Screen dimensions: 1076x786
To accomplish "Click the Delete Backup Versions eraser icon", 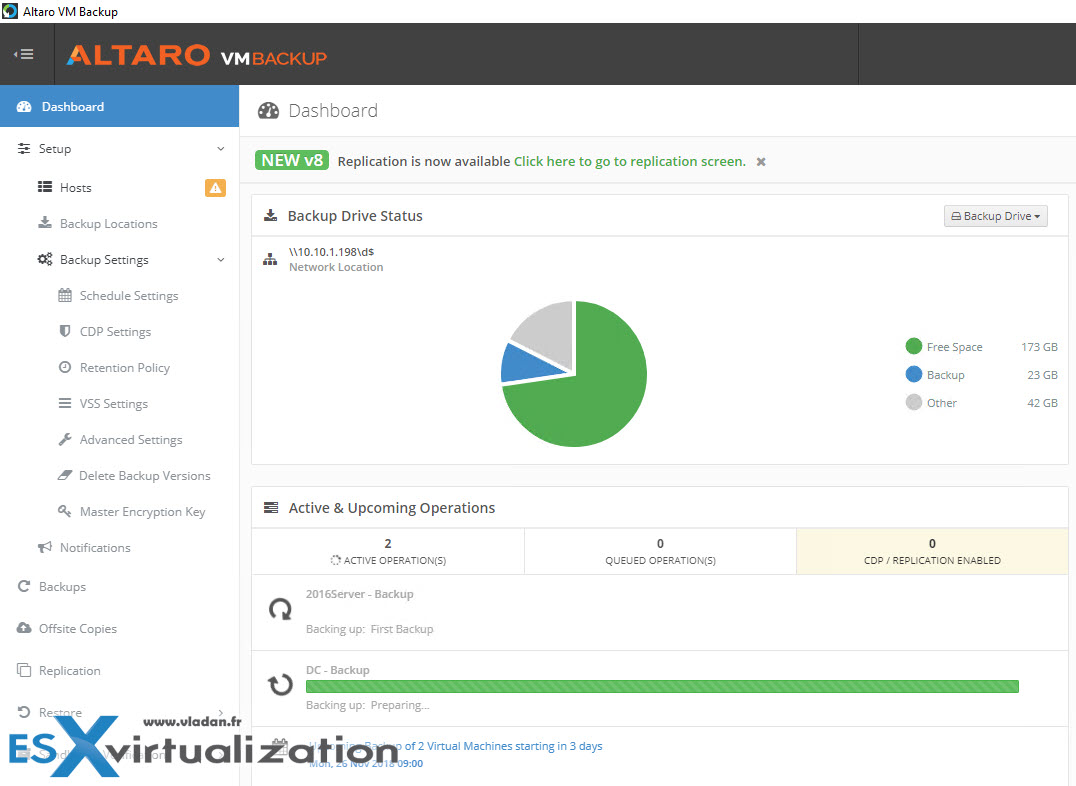I will click(65, 474).
